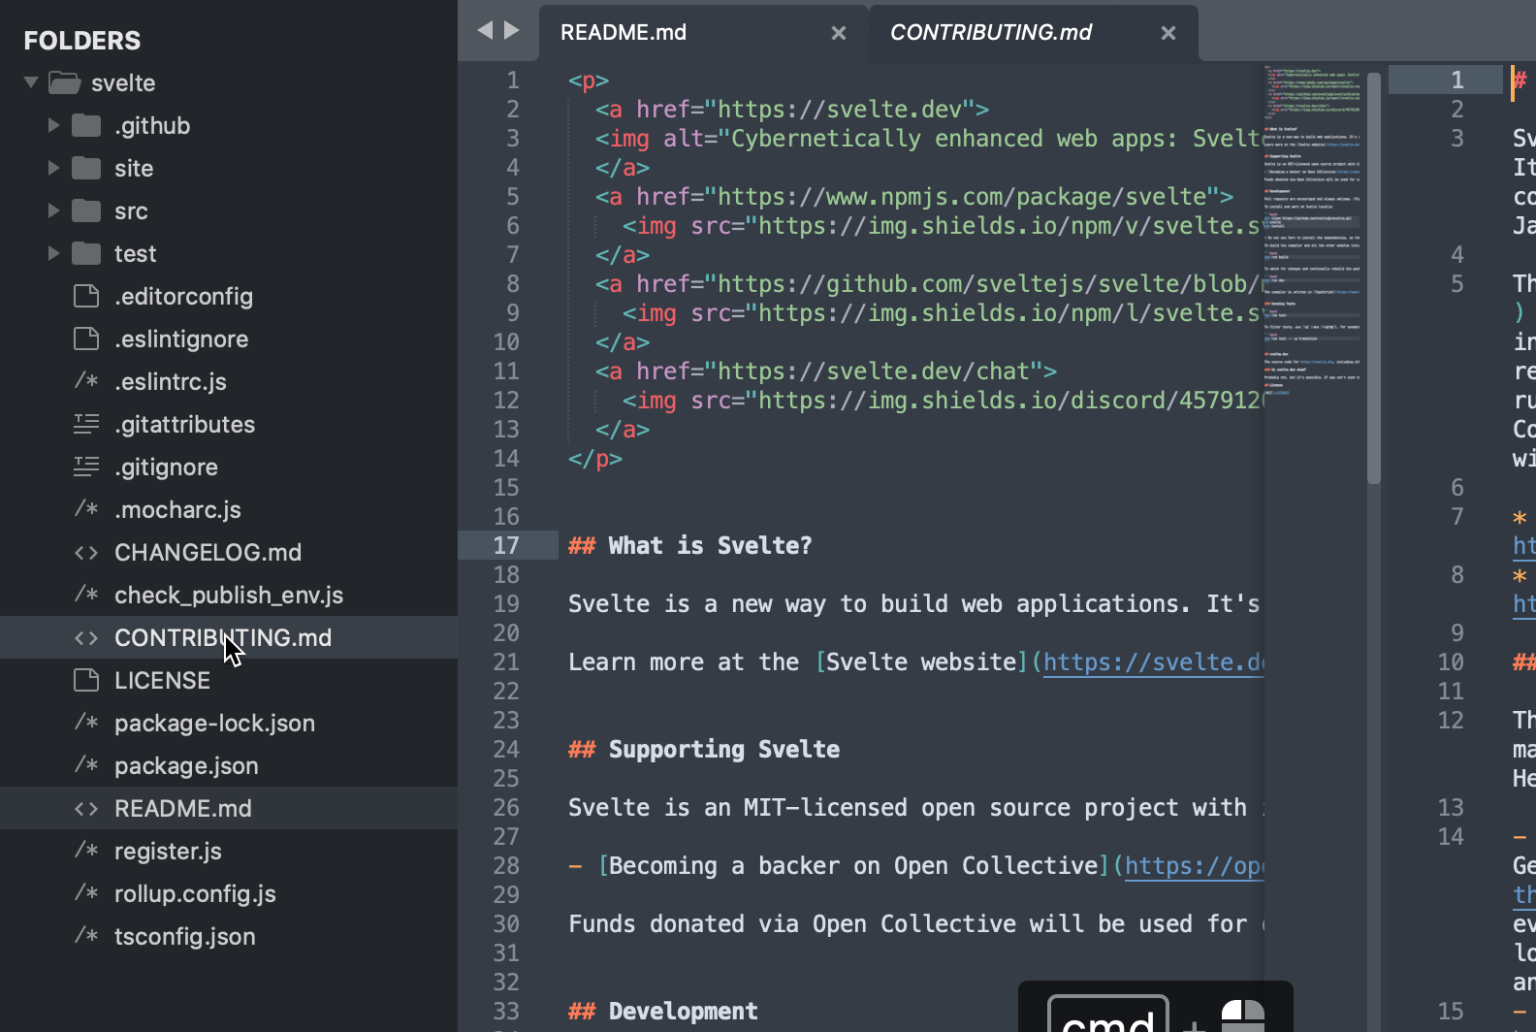This screenshot has width=1536, height=1032.
Task: Click the test folder icon
Action: pyautogui.click(x=87, y=253)
